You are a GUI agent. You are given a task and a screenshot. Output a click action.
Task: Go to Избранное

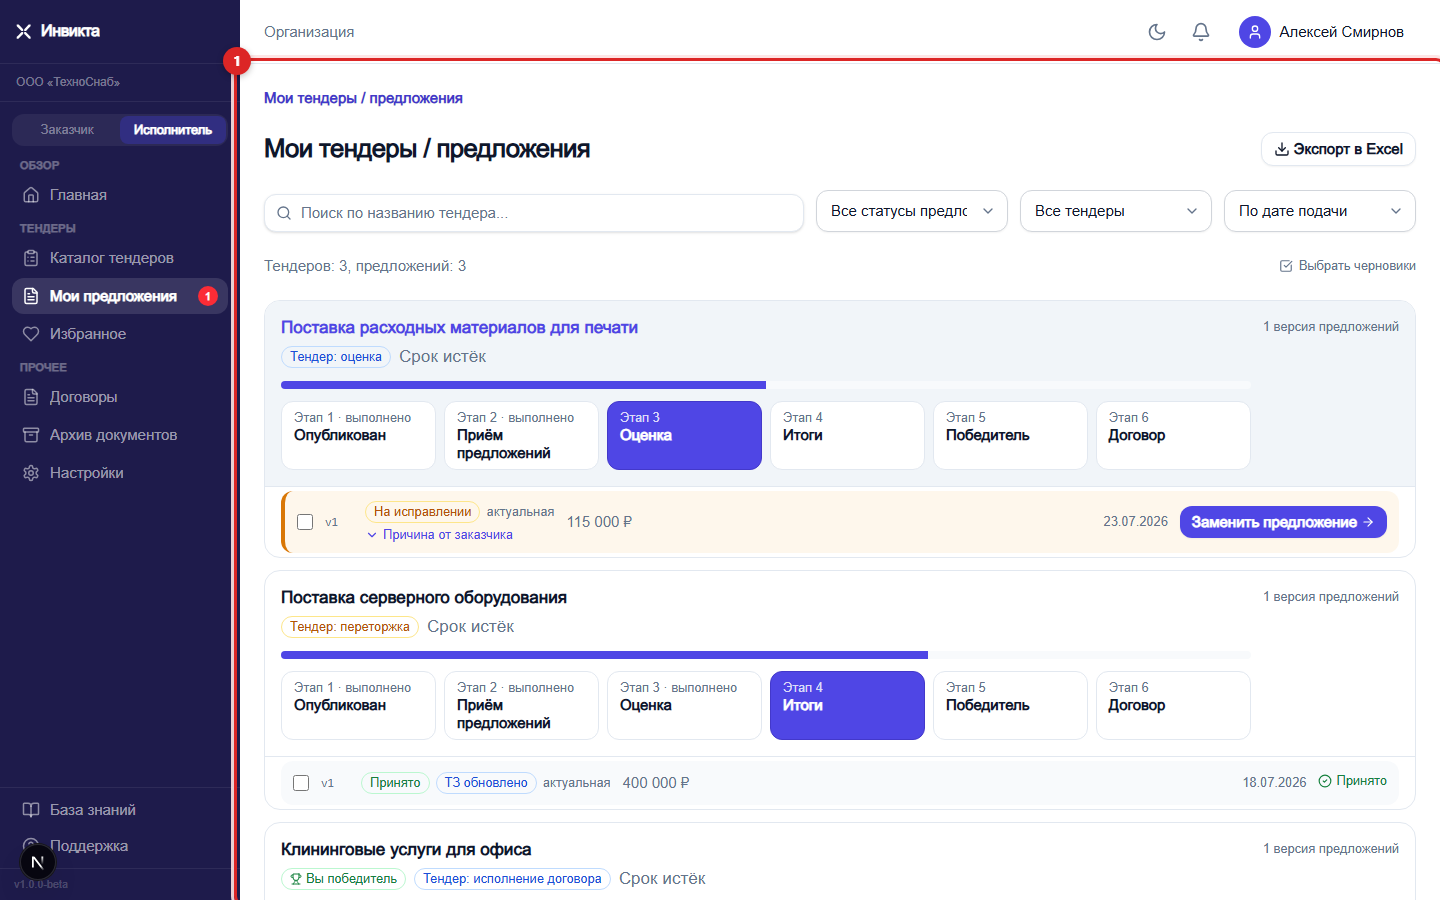click(x=120, y=334)
